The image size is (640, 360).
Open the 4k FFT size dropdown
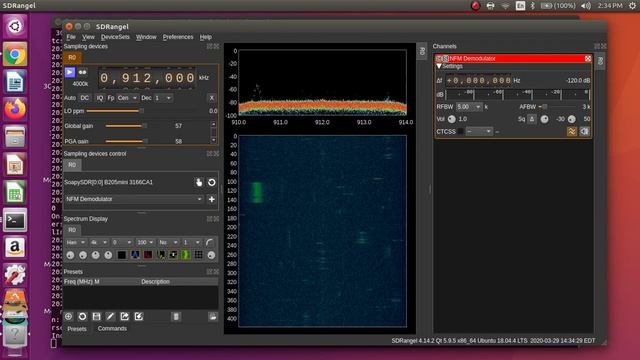tap(99, 242)
